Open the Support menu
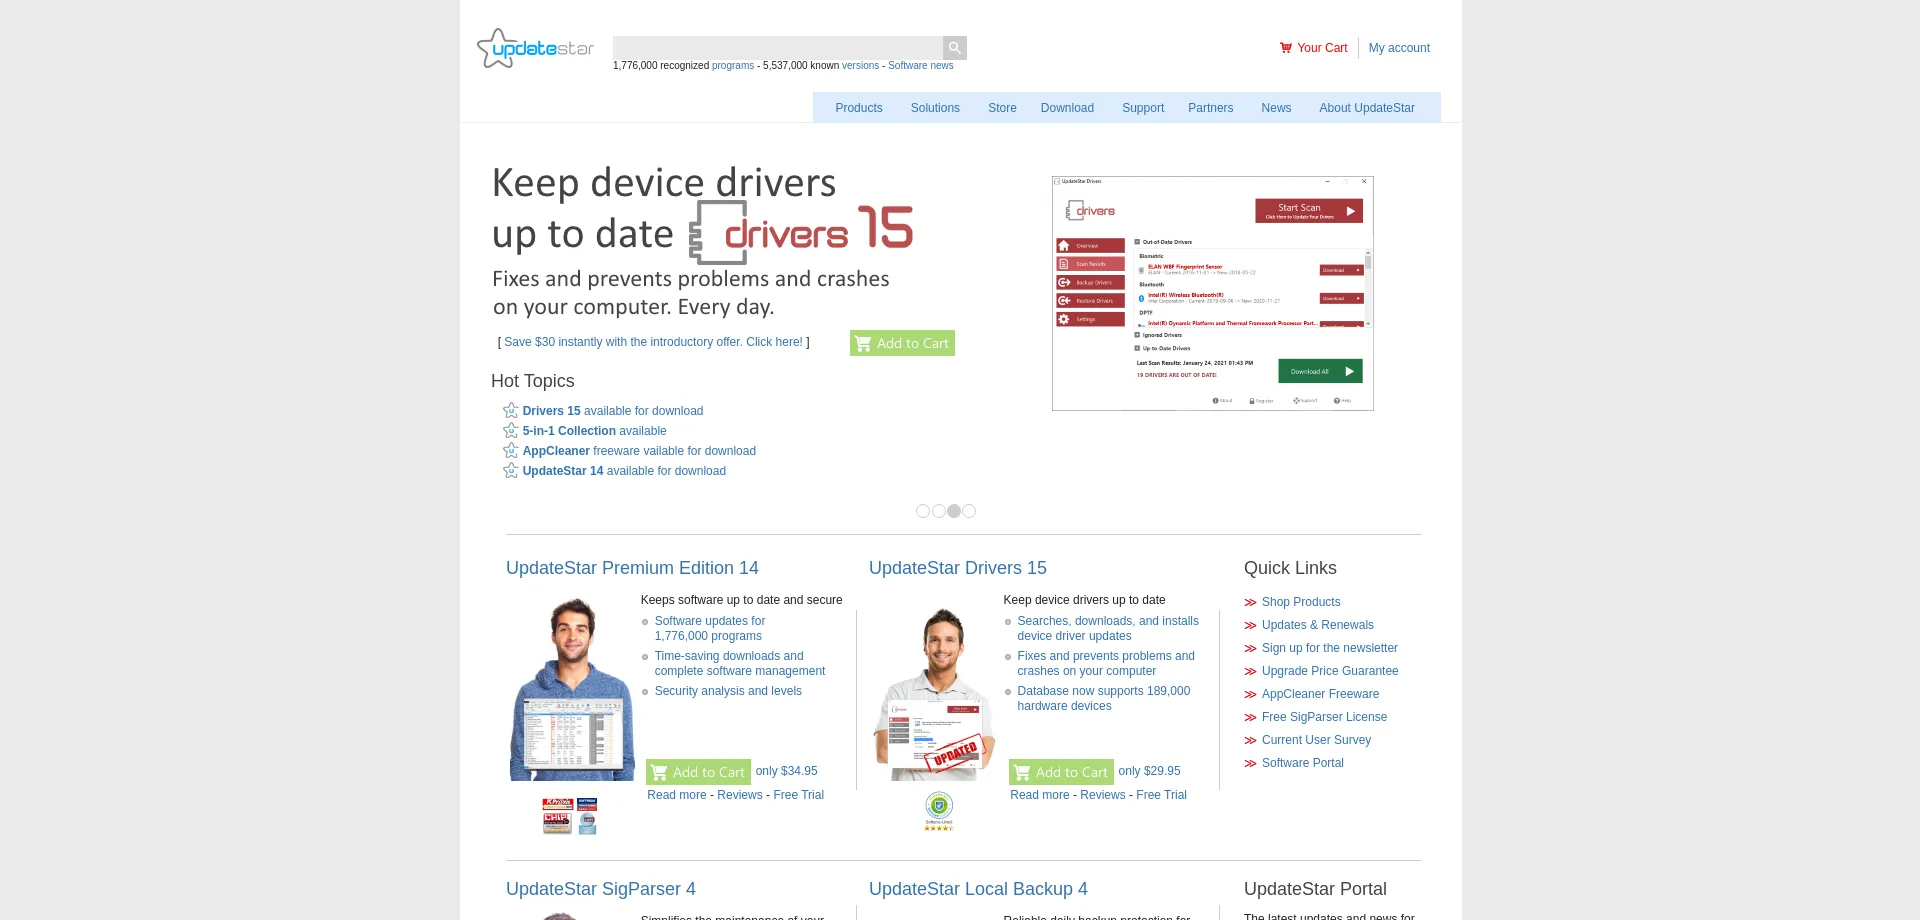1920x920 pixels. [x=1143, y=108]
